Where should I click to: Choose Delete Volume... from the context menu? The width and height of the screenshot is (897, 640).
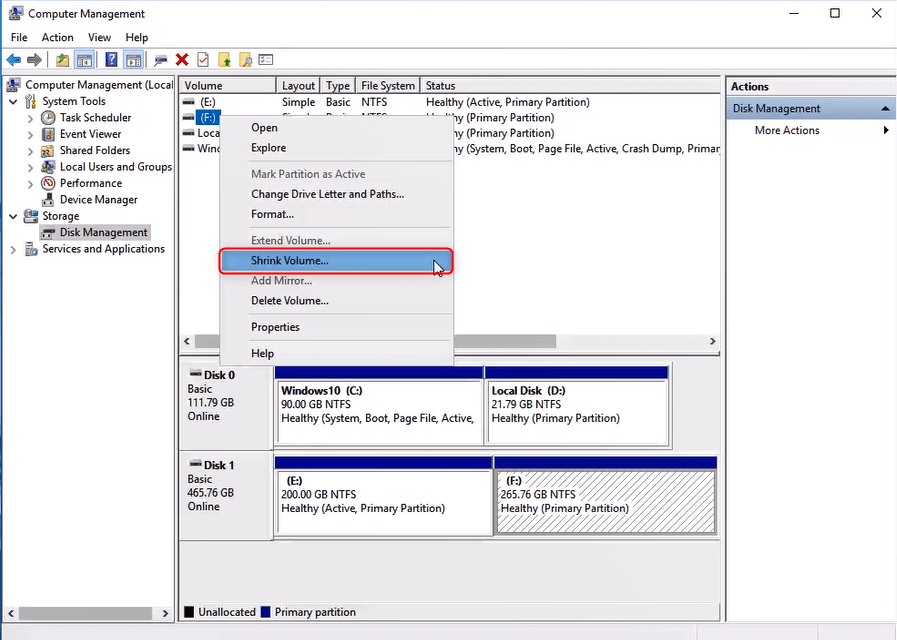[337, 301]
